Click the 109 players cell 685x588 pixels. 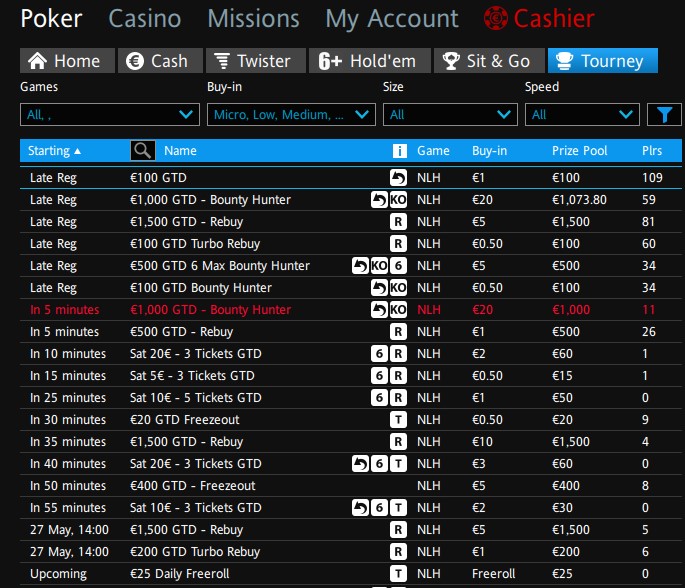[652, 178]
